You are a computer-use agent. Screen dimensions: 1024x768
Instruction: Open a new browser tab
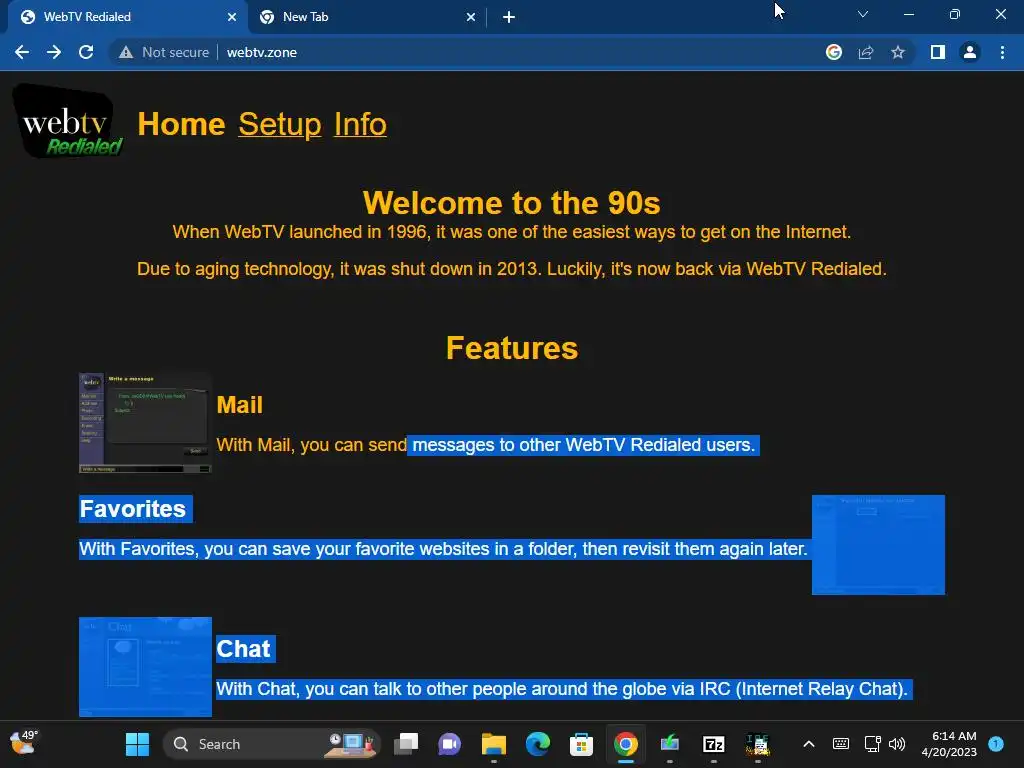509,17
